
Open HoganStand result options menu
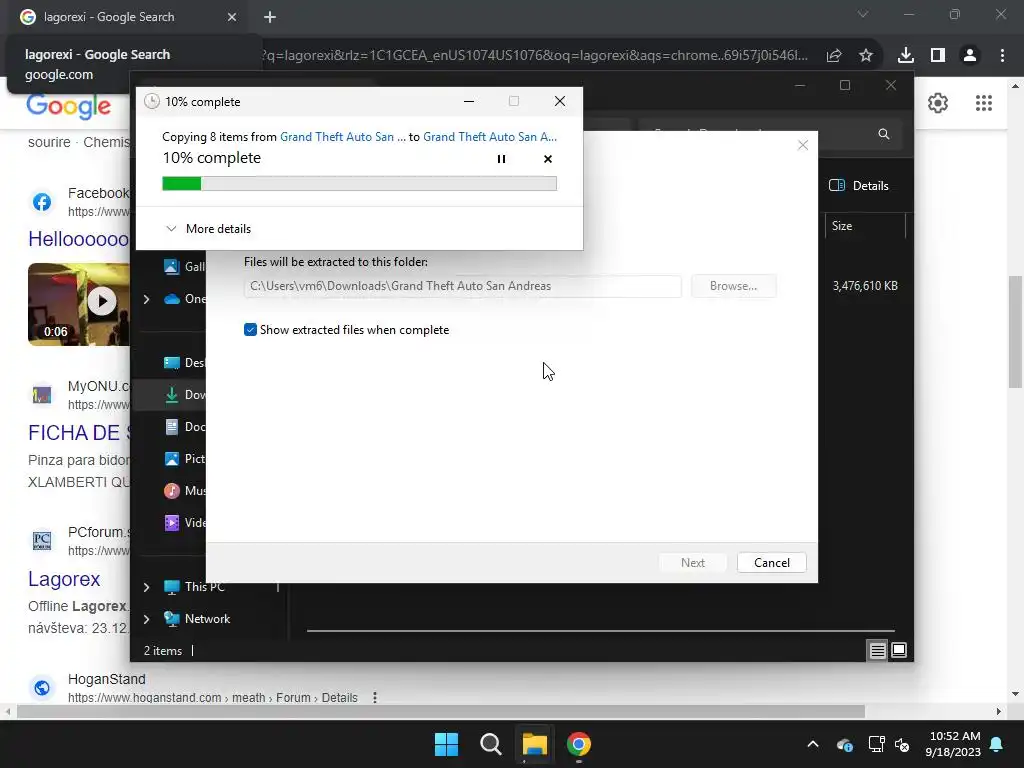click(375, 697)
